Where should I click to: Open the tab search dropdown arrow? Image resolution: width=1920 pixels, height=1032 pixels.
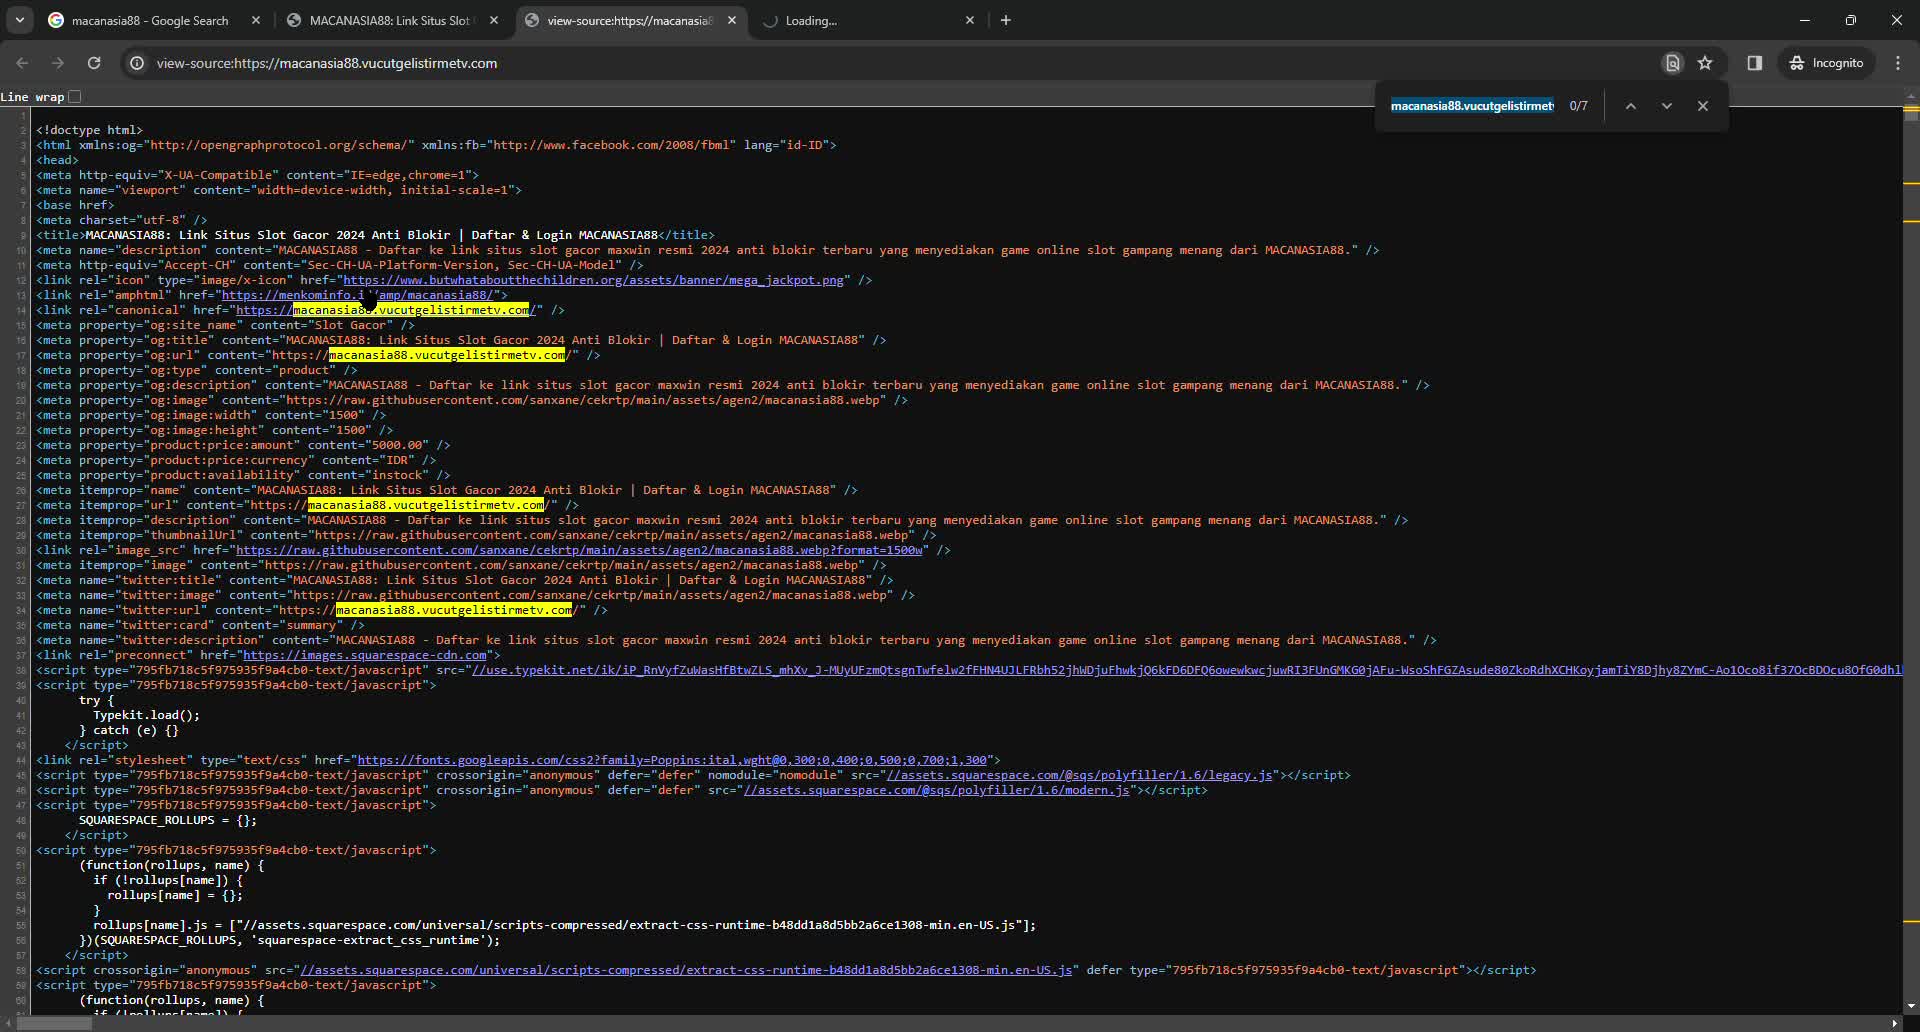click(x=20, y=20)
